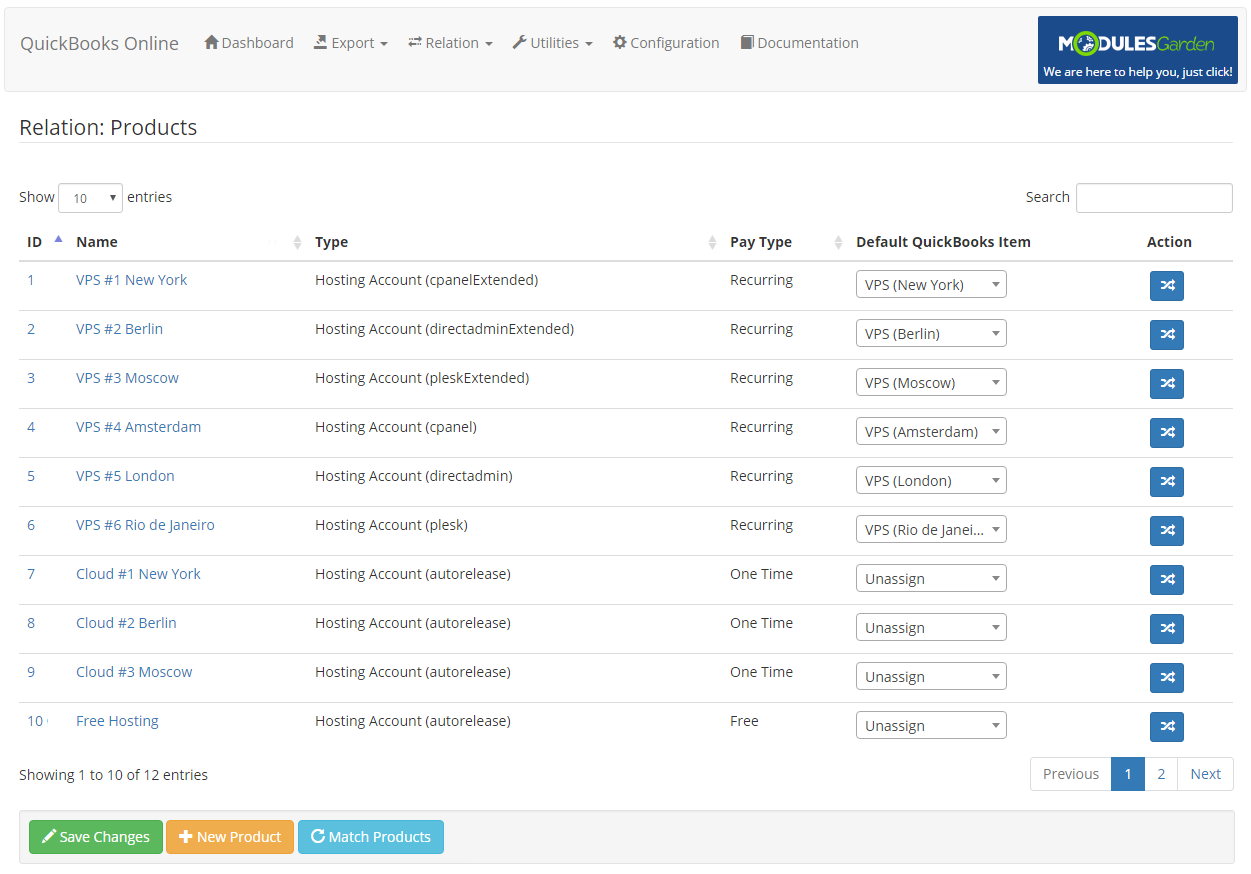Click the New Product button
The image size is (1251, 874).
[x=229, y=837]
